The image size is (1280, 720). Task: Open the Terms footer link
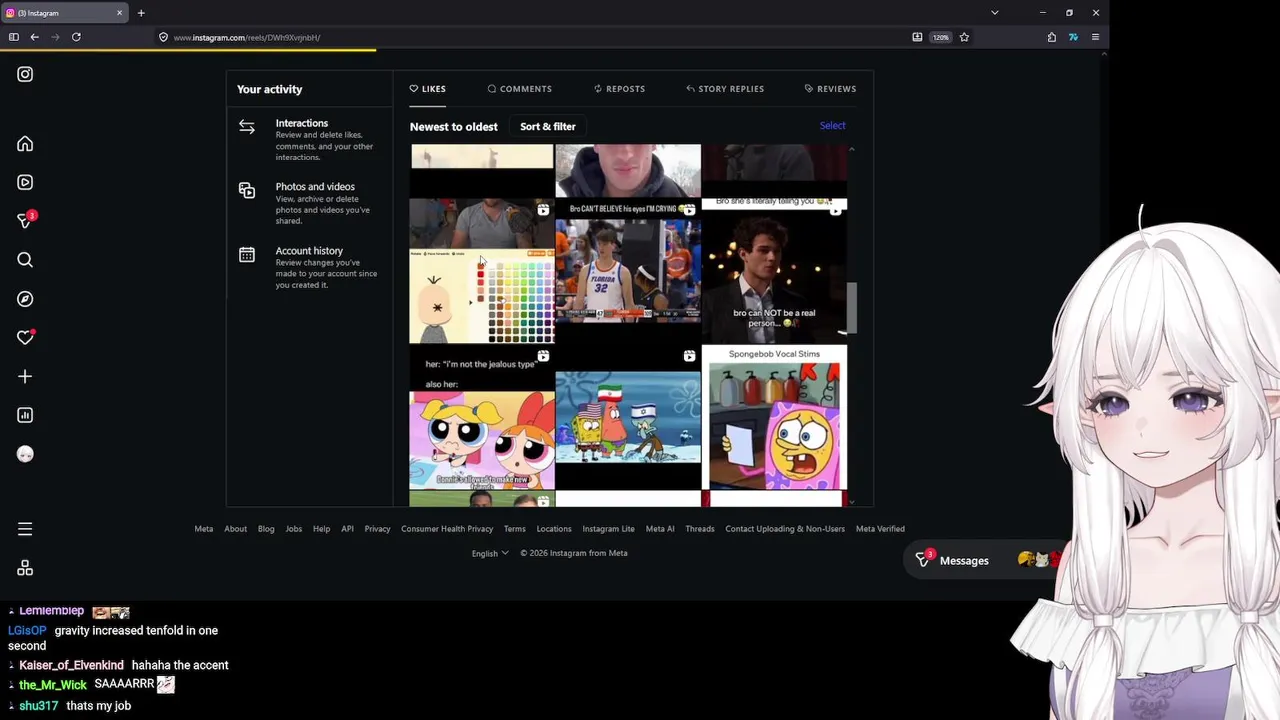[x=514, y=529]
